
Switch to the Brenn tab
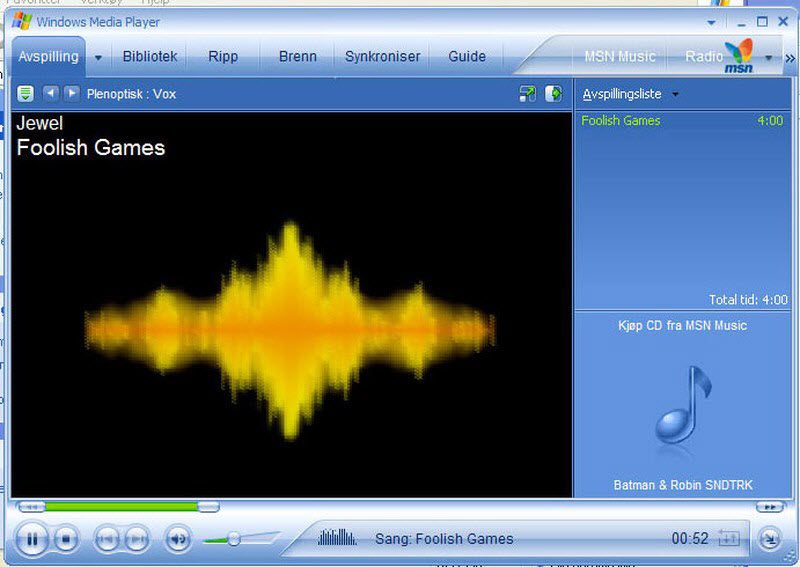pyautogui.click(x=298, y=57)
